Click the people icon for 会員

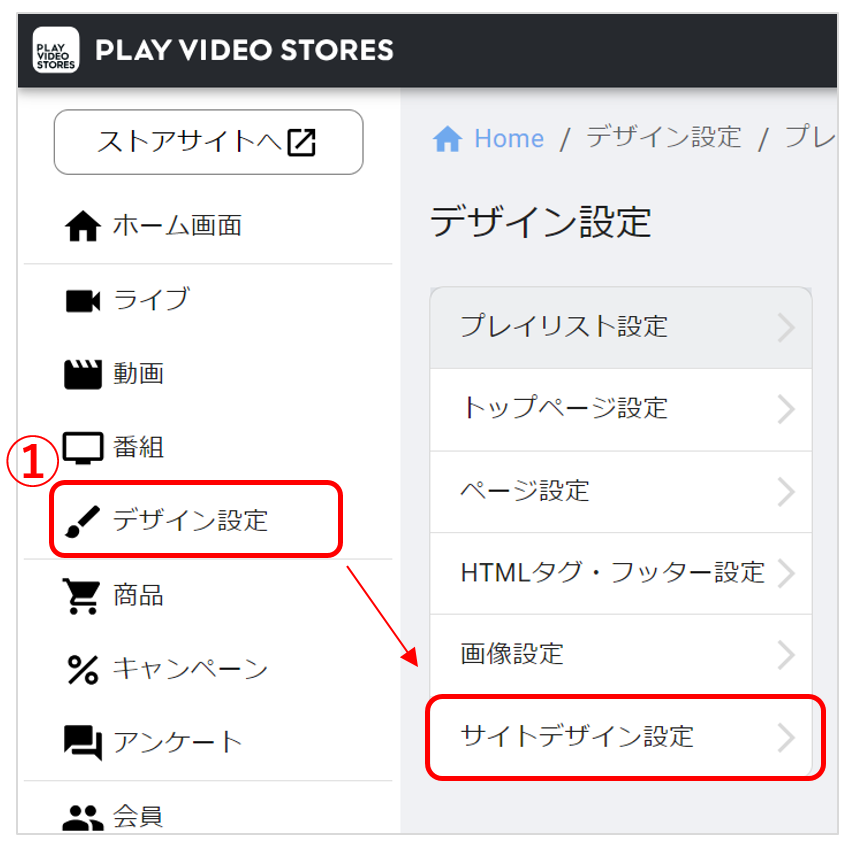click(82, 818)
